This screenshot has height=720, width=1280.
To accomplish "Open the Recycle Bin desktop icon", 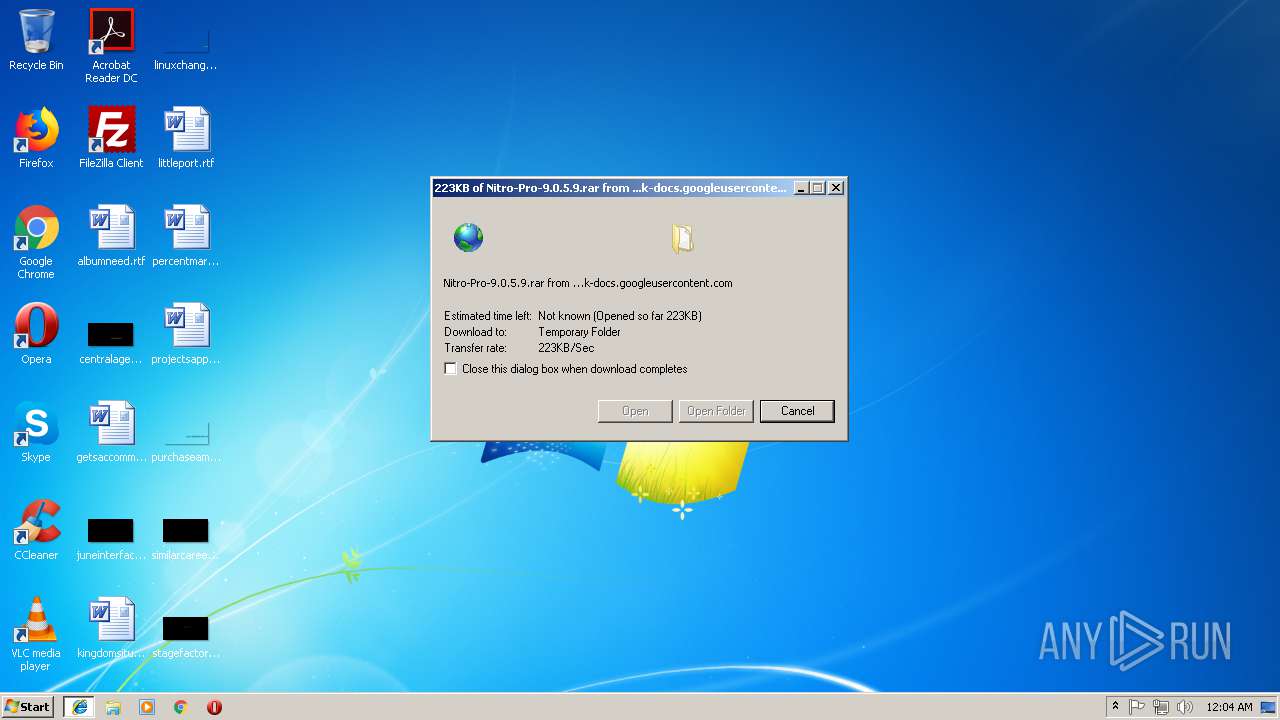I will [x=36, y=40].
